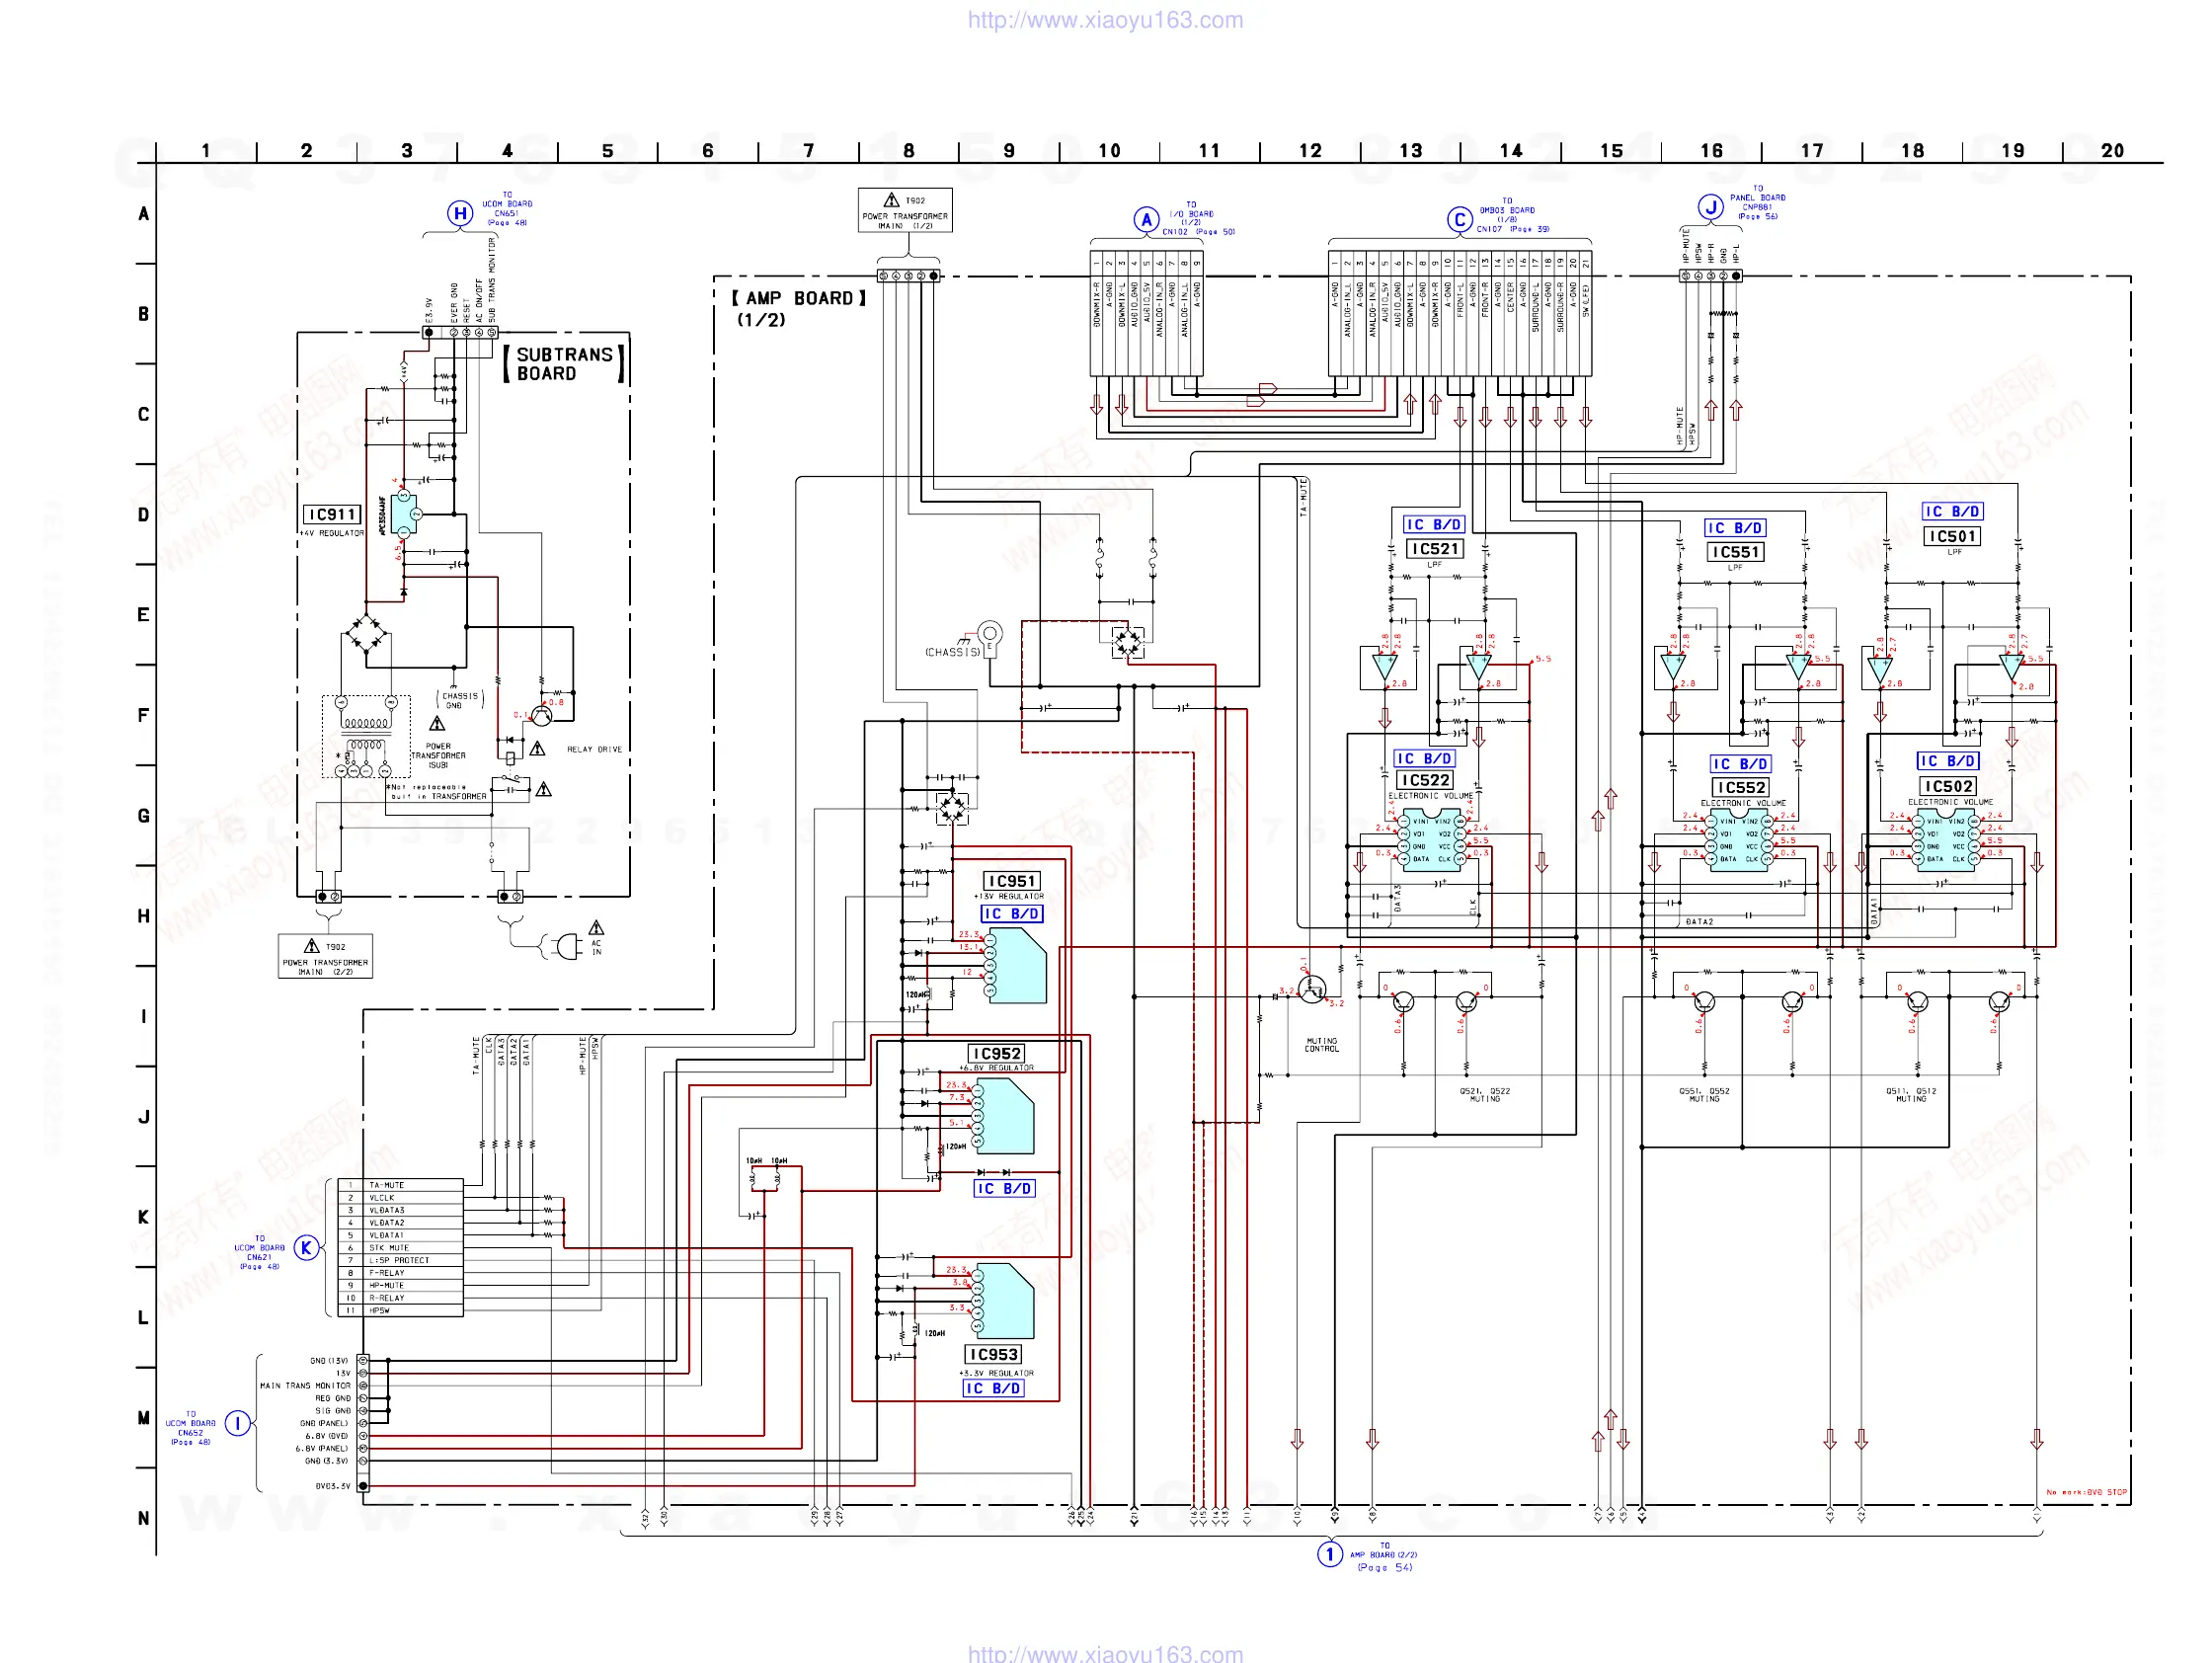Click the circled I connector marker

pyautogui.click(x=237, y=1423)
